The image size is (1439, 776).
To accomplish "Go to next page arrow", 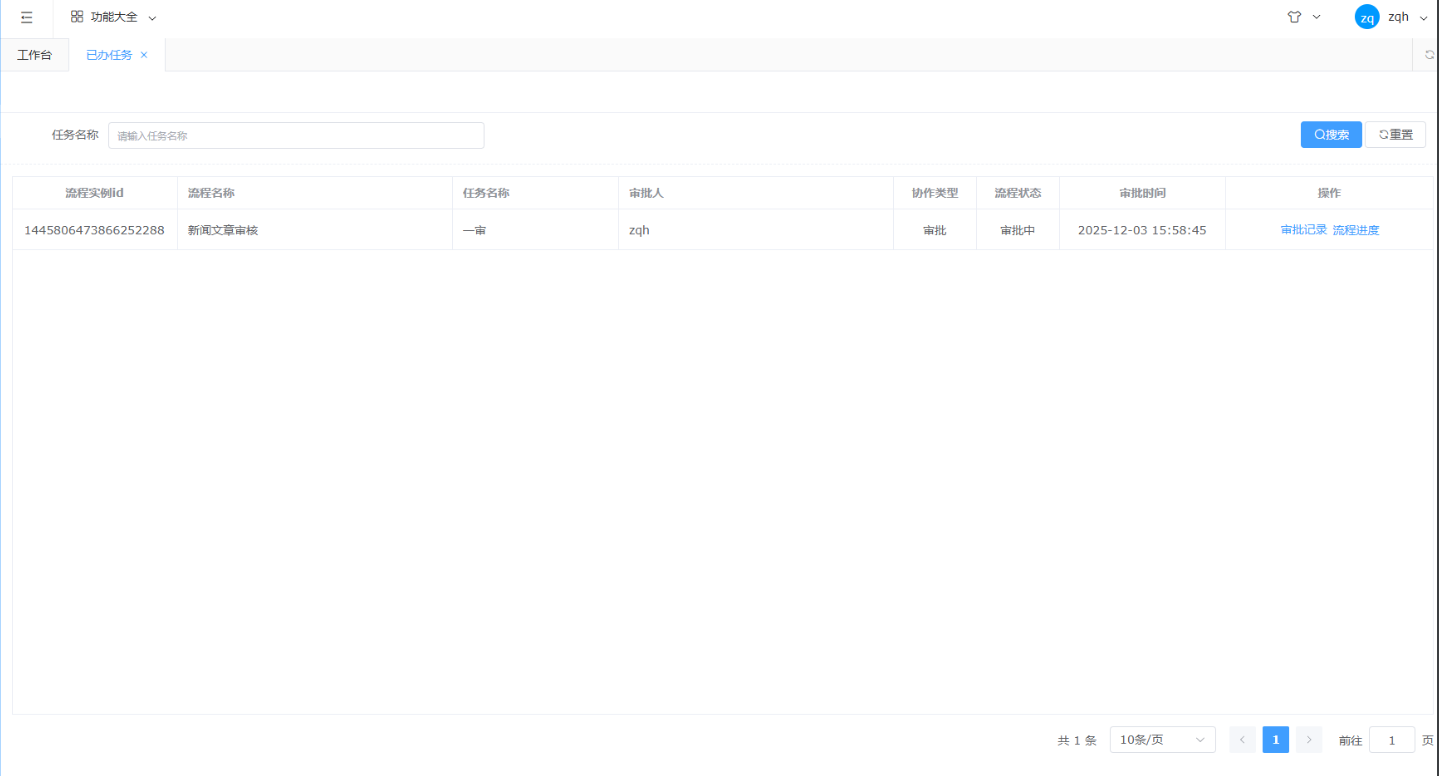I will click(1309, 740).
